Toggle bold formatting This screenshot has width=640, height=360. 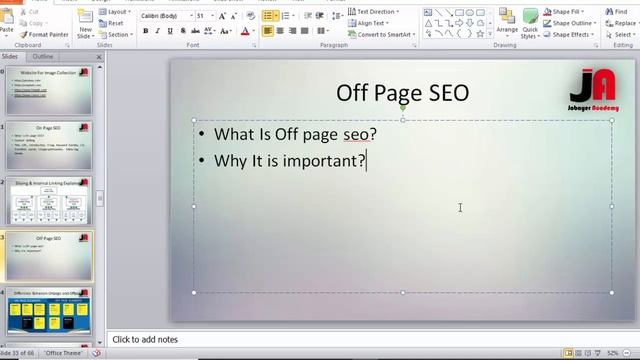point(145,31)
